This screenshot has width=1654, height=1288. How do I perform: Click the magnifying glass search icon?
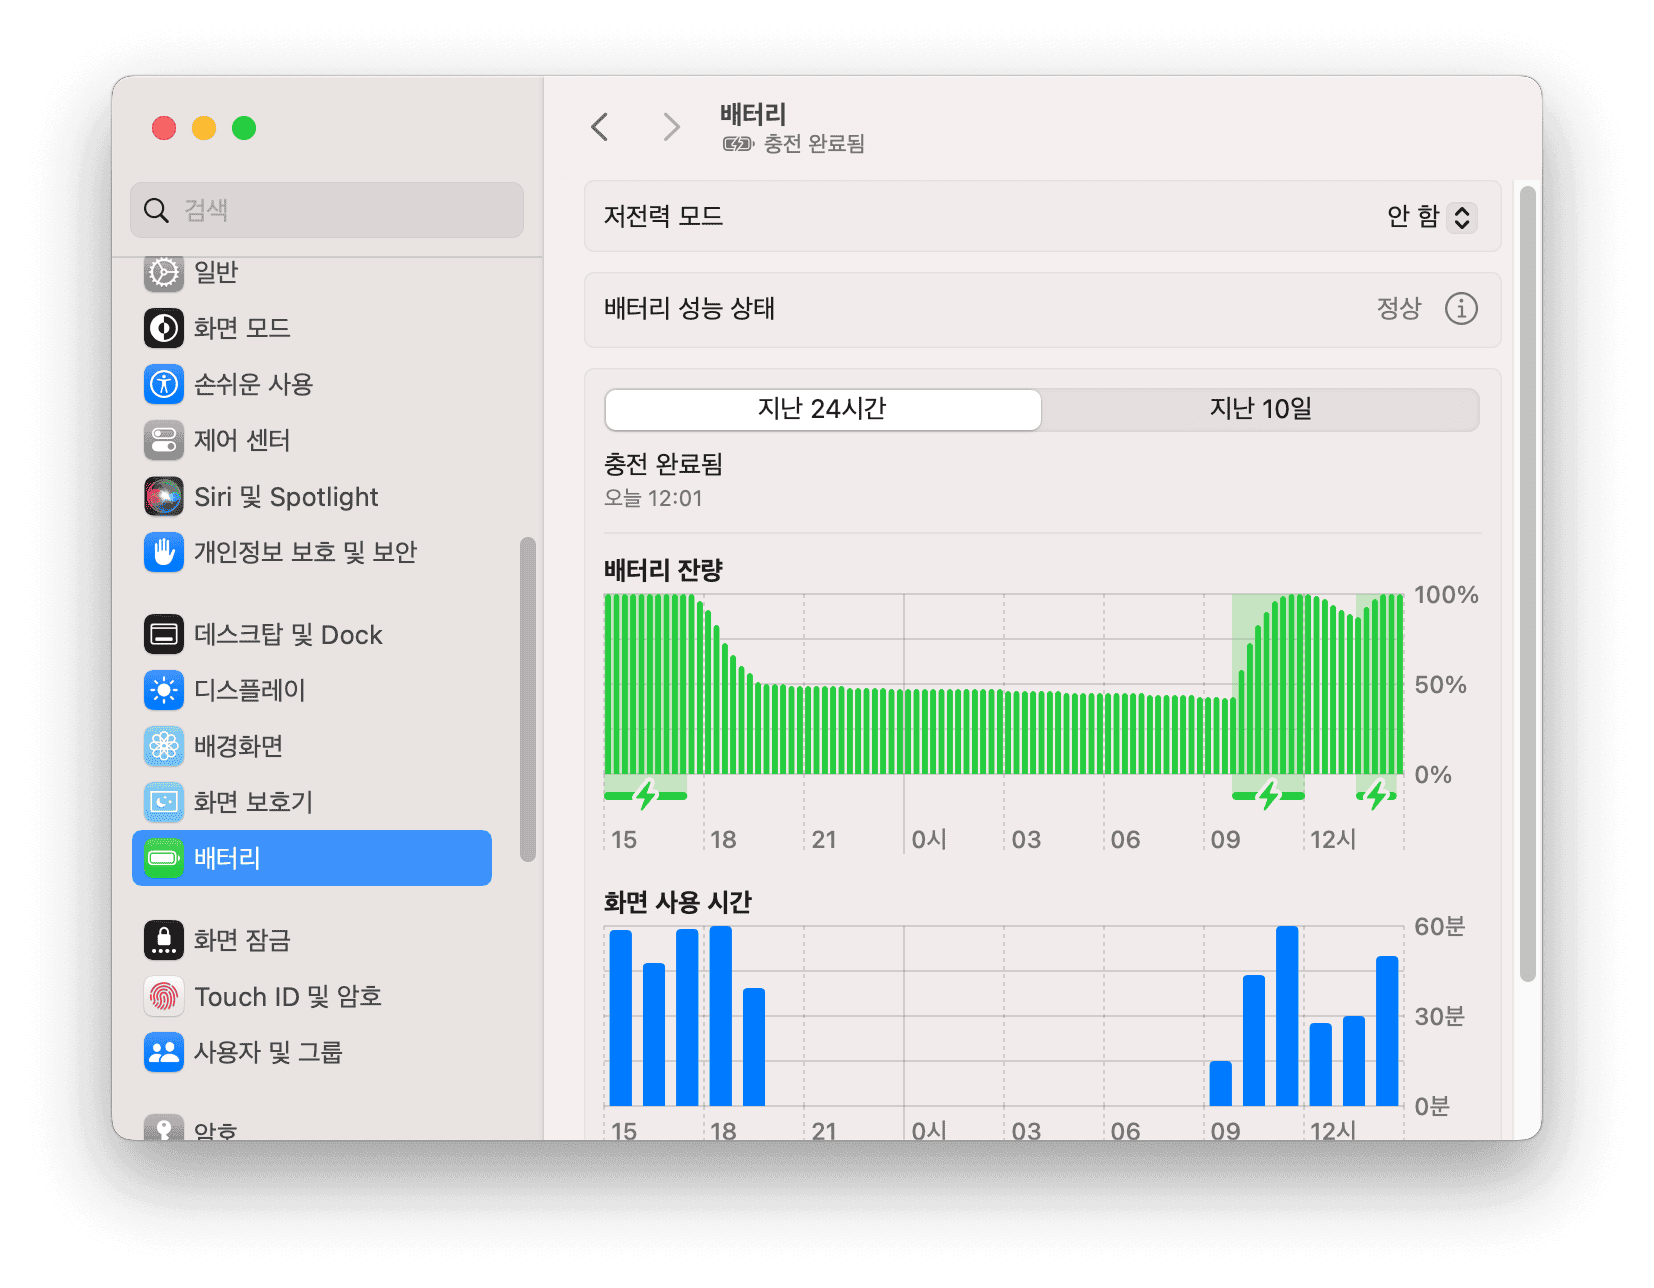point(156,210)
